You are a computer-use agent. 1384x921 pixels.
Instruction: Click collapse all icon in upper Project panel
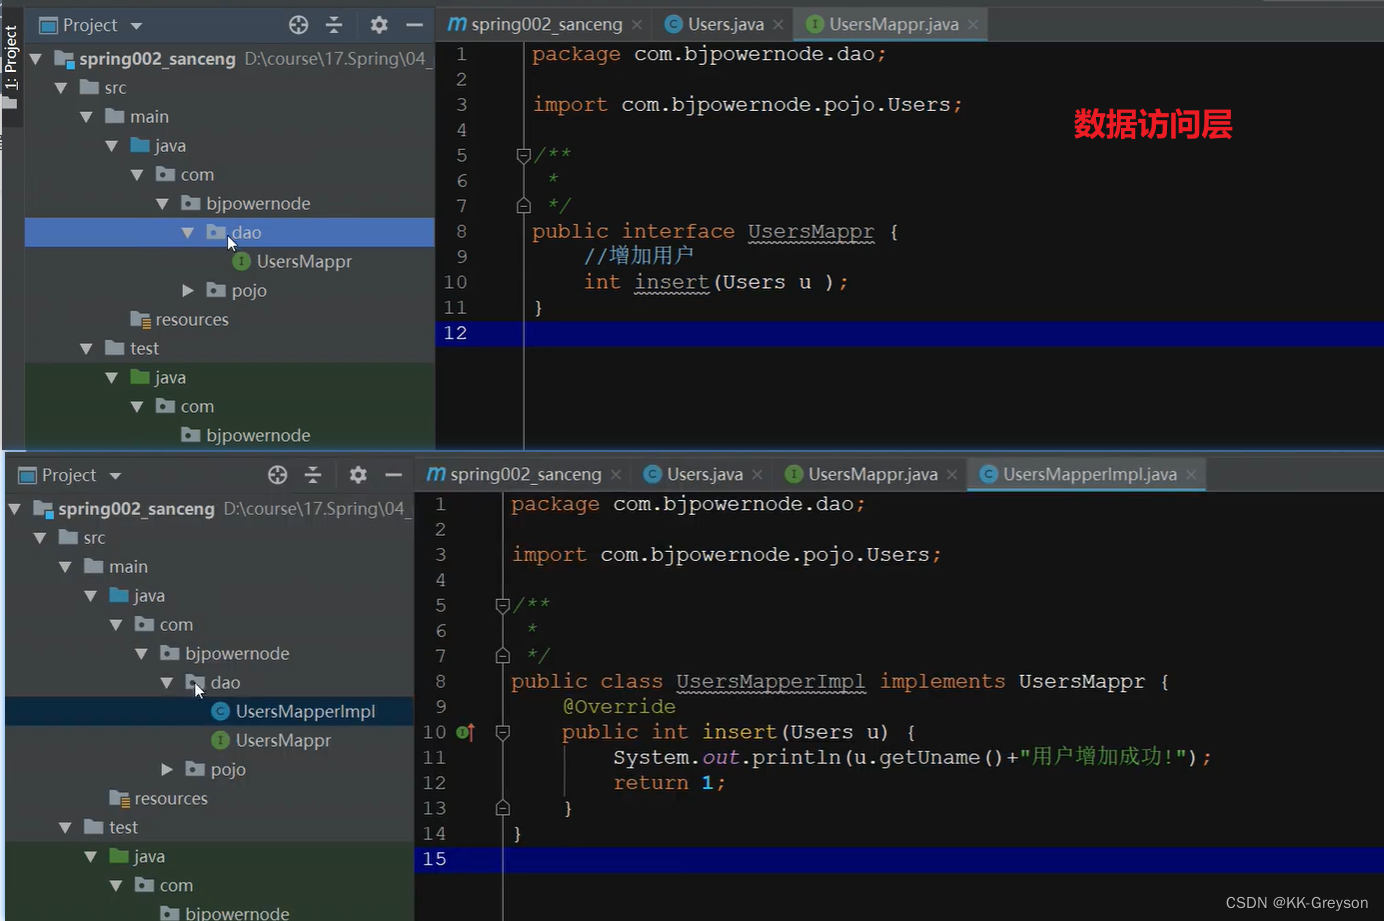pos(334,25)
